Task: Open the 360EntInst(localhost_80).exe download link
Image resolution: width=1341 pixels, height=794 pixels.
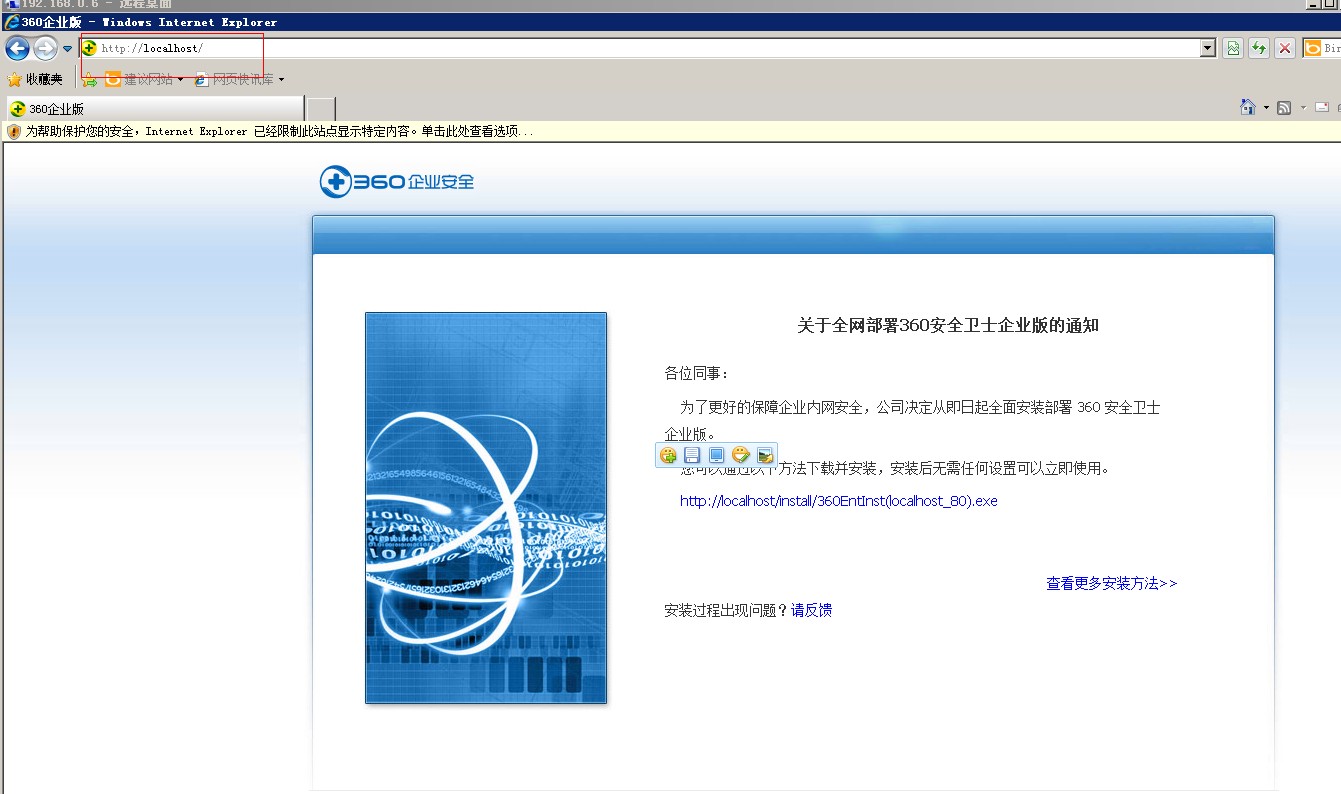Action: coord(839,501)
